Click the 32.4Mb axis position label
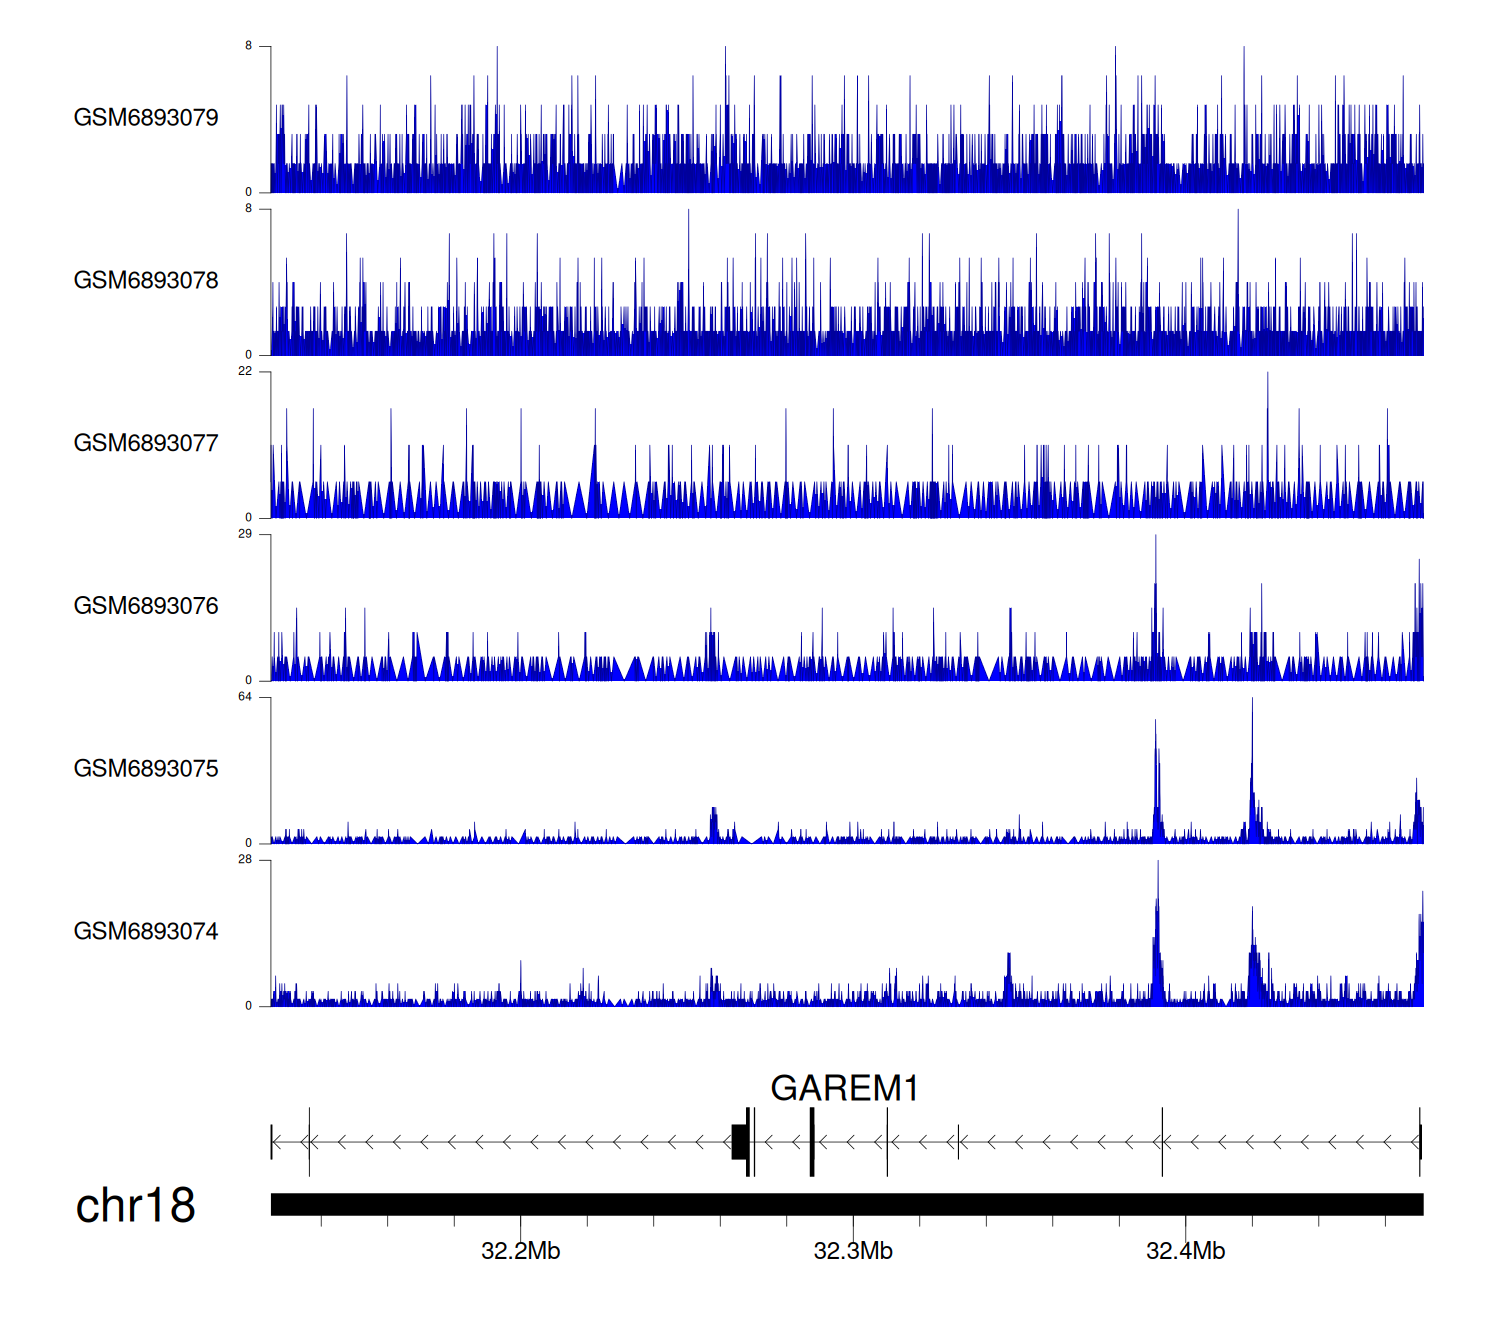Viewport: 1500px width, 1320px height. click(1185, 1251)
